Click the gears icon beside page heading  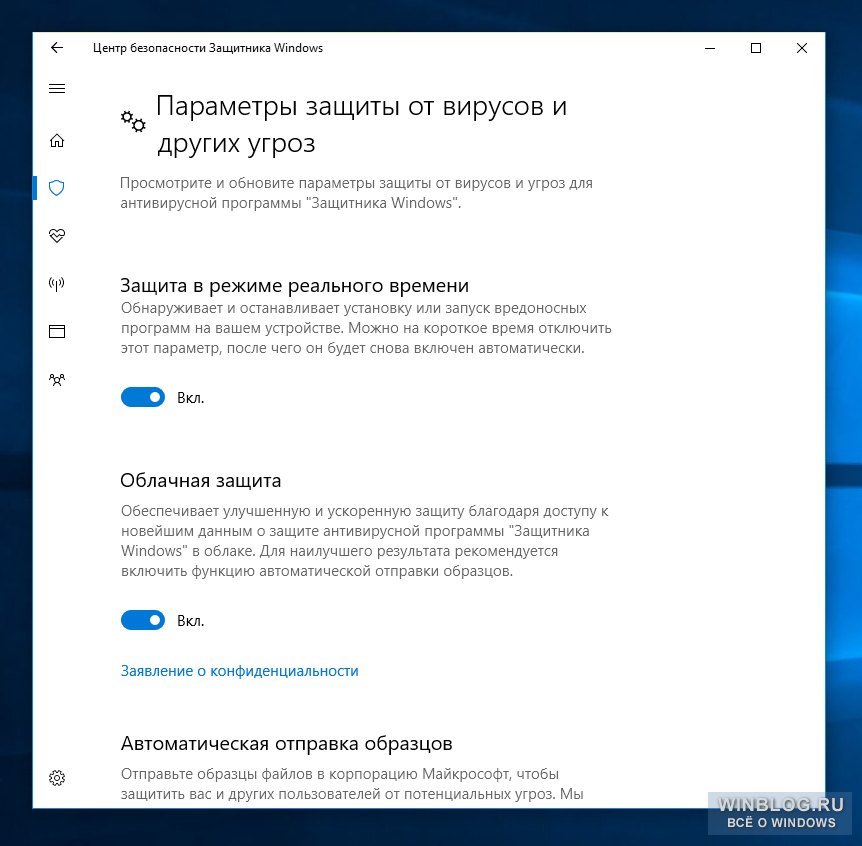[133, 121]
